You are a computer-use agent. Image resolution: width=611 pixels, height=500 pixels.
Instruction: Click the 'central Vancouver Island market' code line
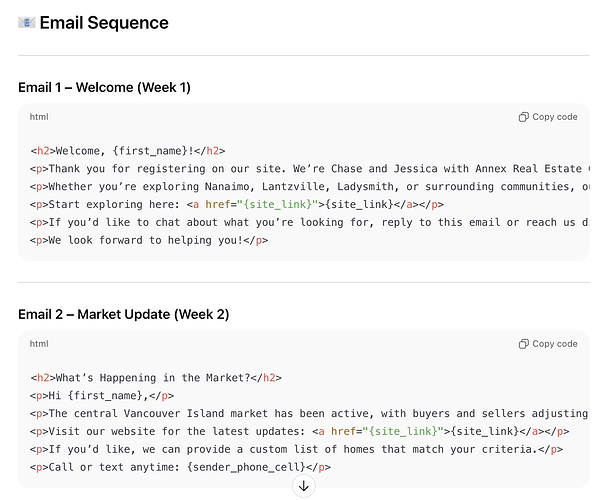pos(300,413)
